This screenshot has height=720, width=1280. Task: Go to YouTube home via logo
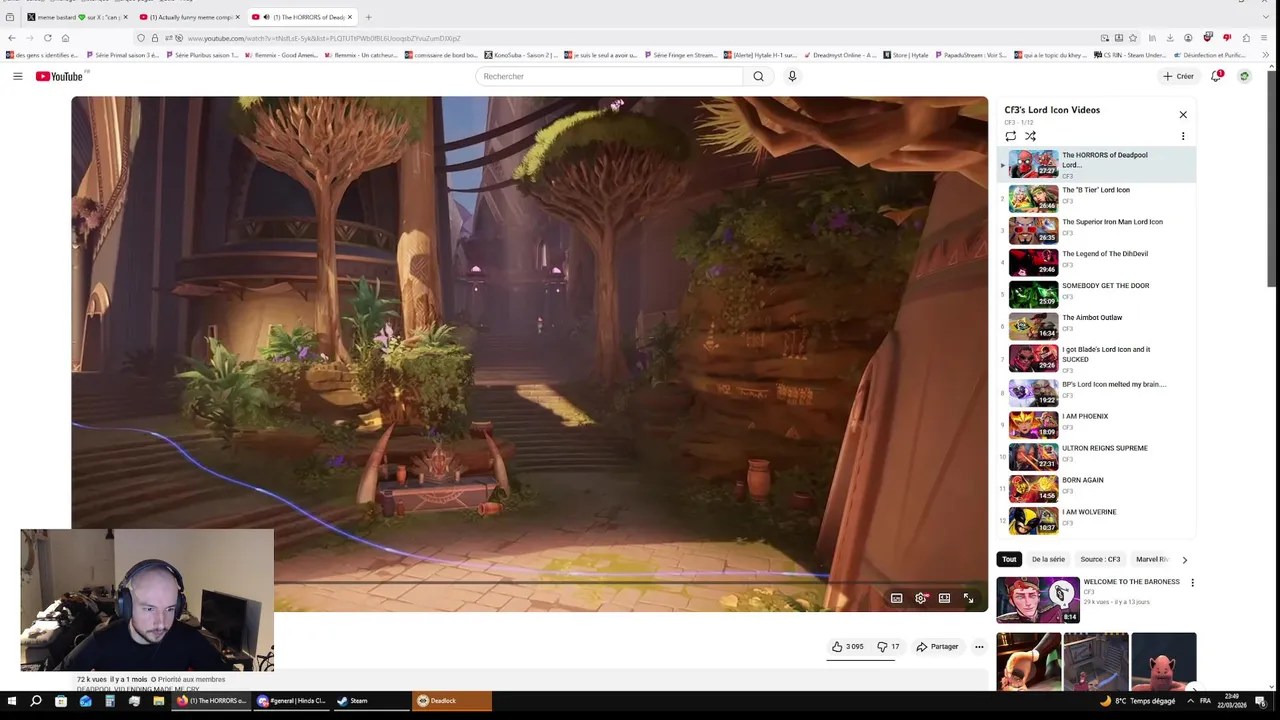(x=59, y=76)
